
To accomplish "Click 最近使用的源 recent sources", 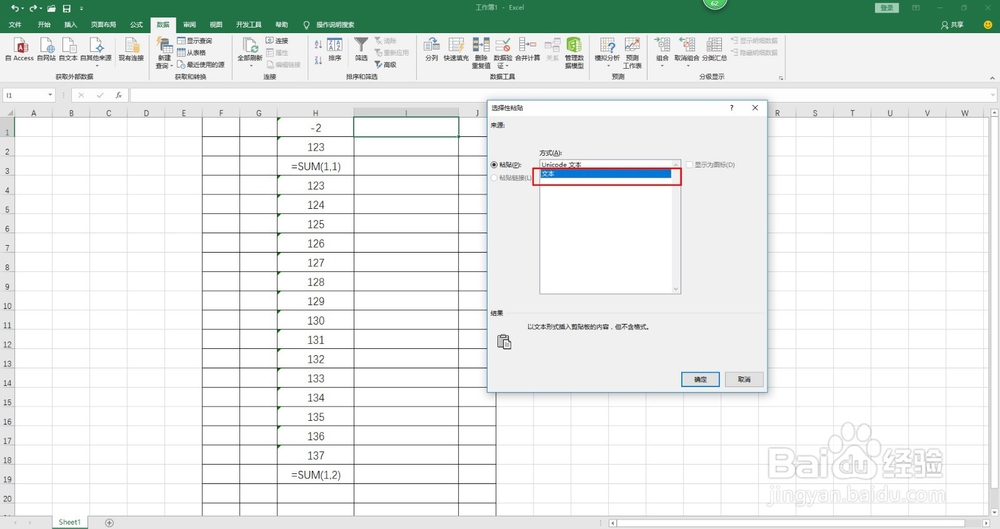I will 201,64.
